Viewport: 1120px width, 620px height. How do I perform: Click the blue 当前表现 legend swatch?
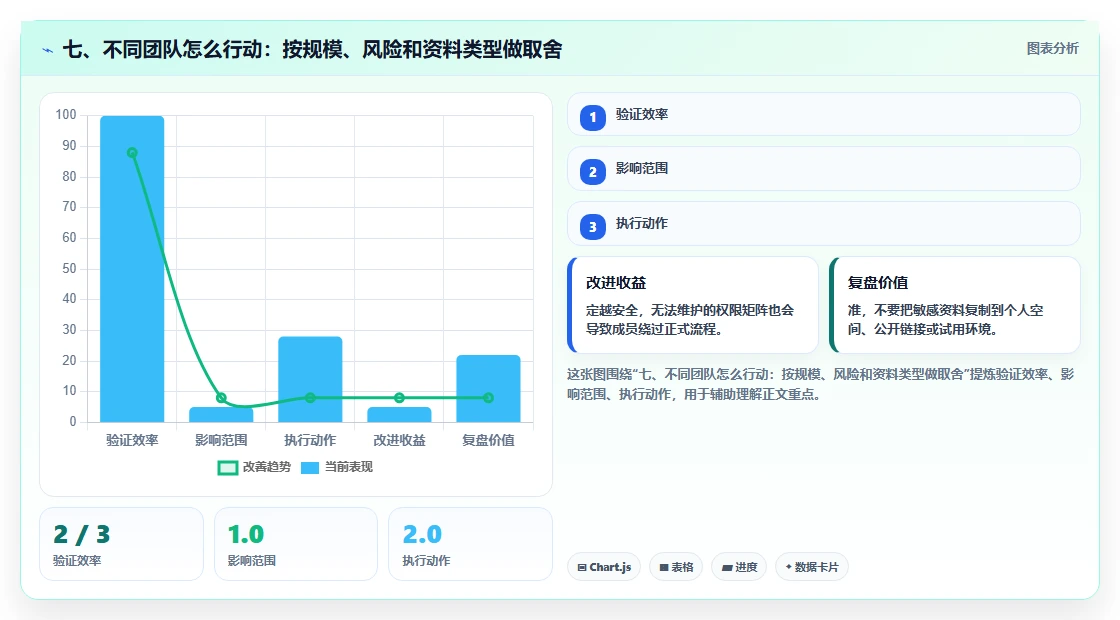[309, 468]
